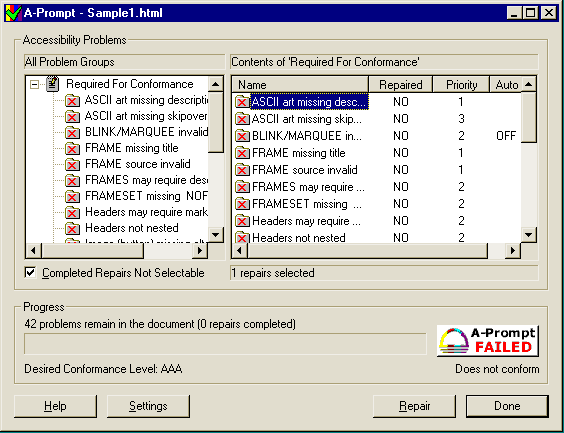
Task: Click the A-Prompt title bar application icon
Action: [x=14, y=13]
